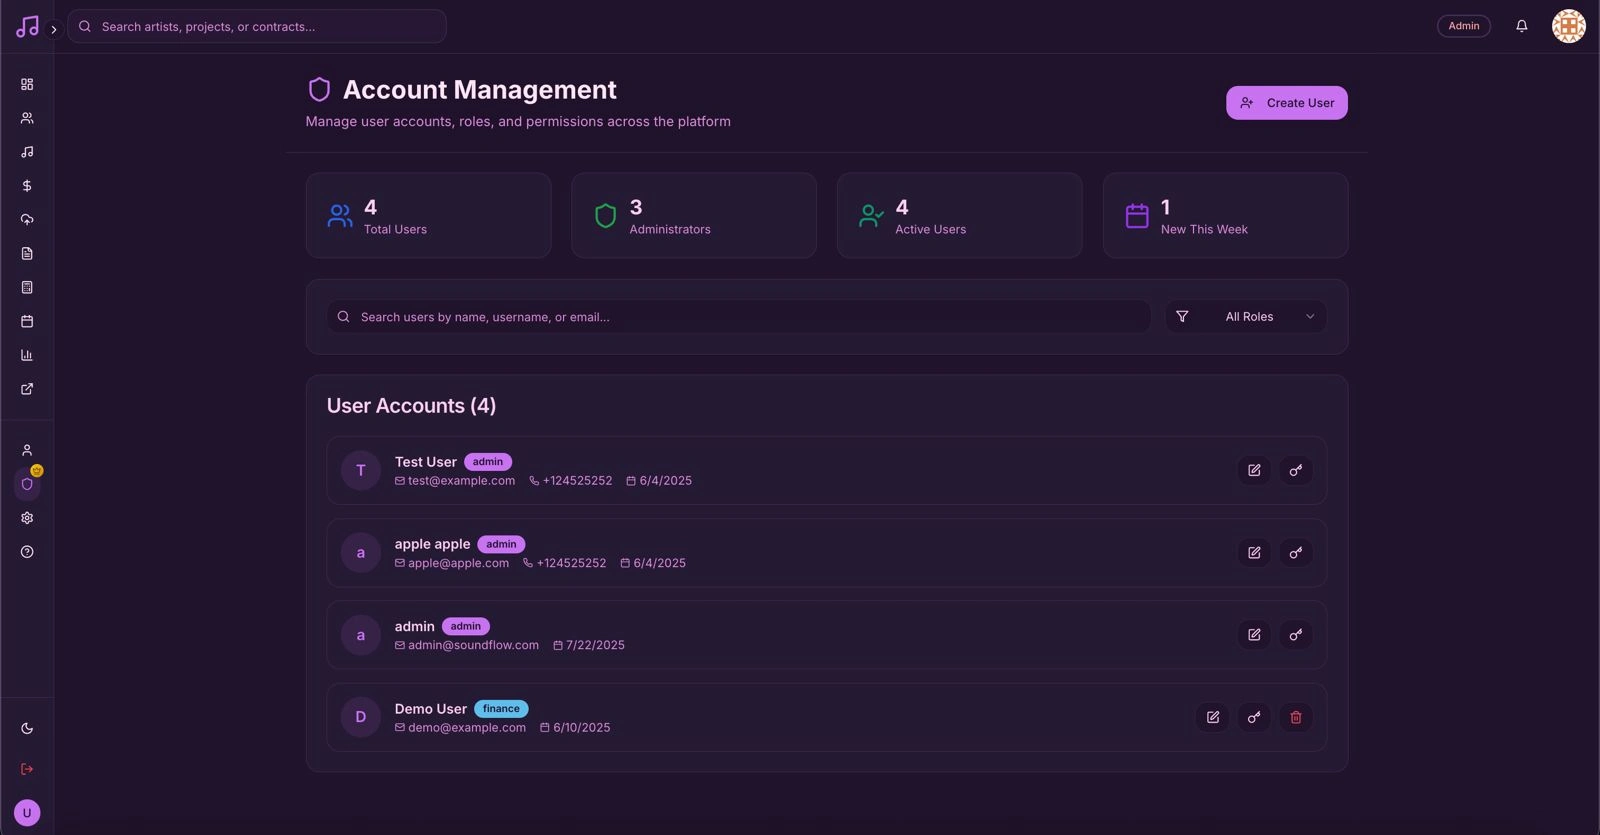Click the Total Users stat card
The width and height of the screenshot is (1600, 835).
[x=428, y=216]
